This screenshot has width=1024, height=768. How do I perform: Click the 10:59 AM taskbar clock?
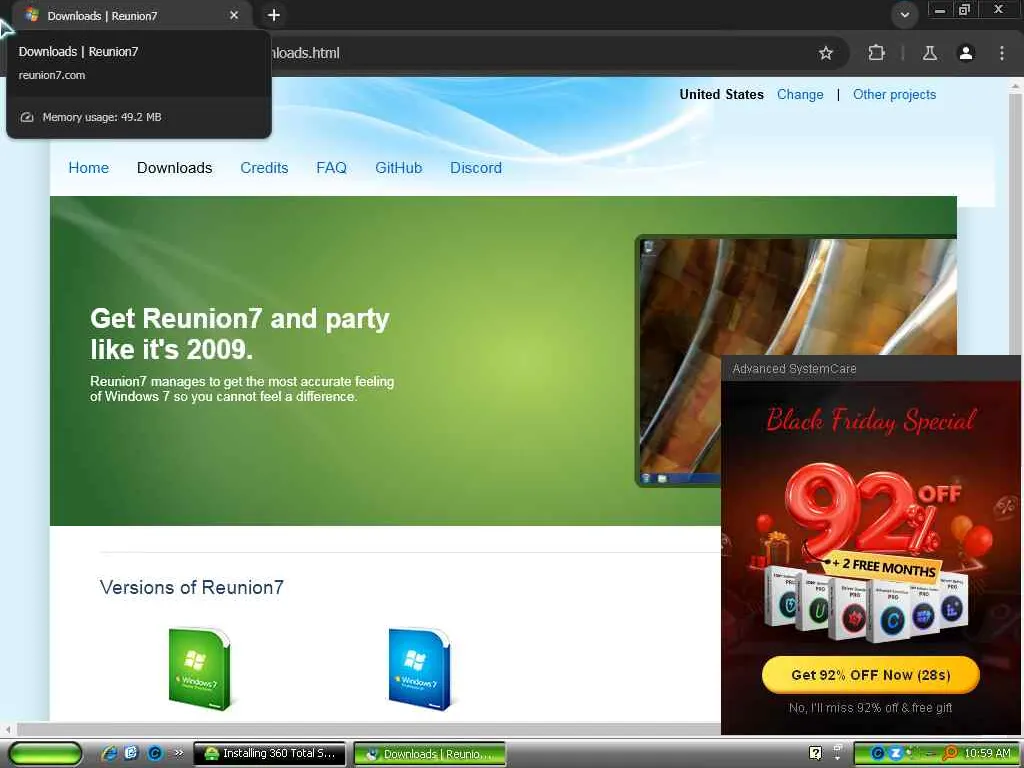click(x=987, y=754)
